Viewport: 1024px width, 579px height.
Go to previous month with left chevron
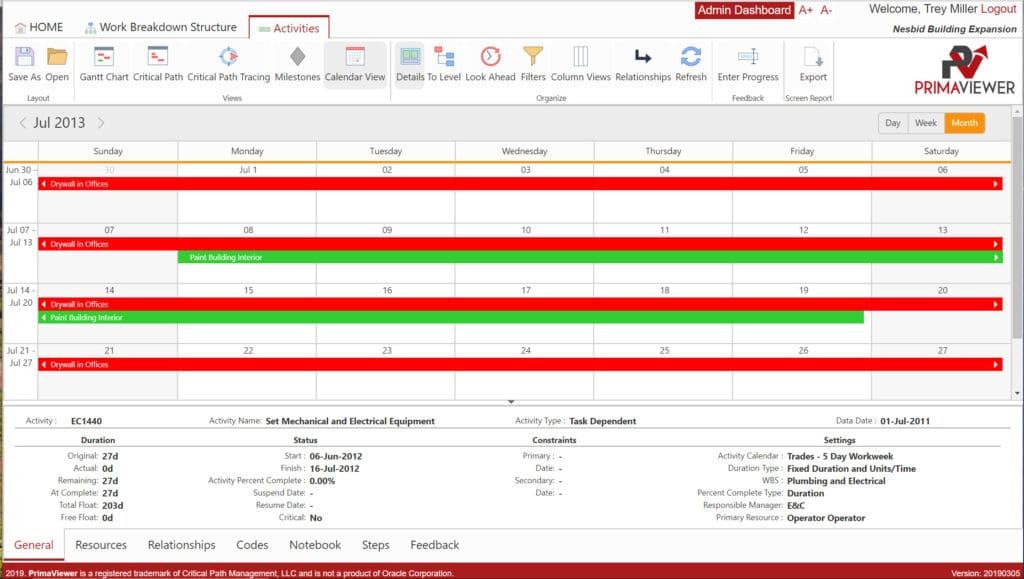(x=22, y=122)
